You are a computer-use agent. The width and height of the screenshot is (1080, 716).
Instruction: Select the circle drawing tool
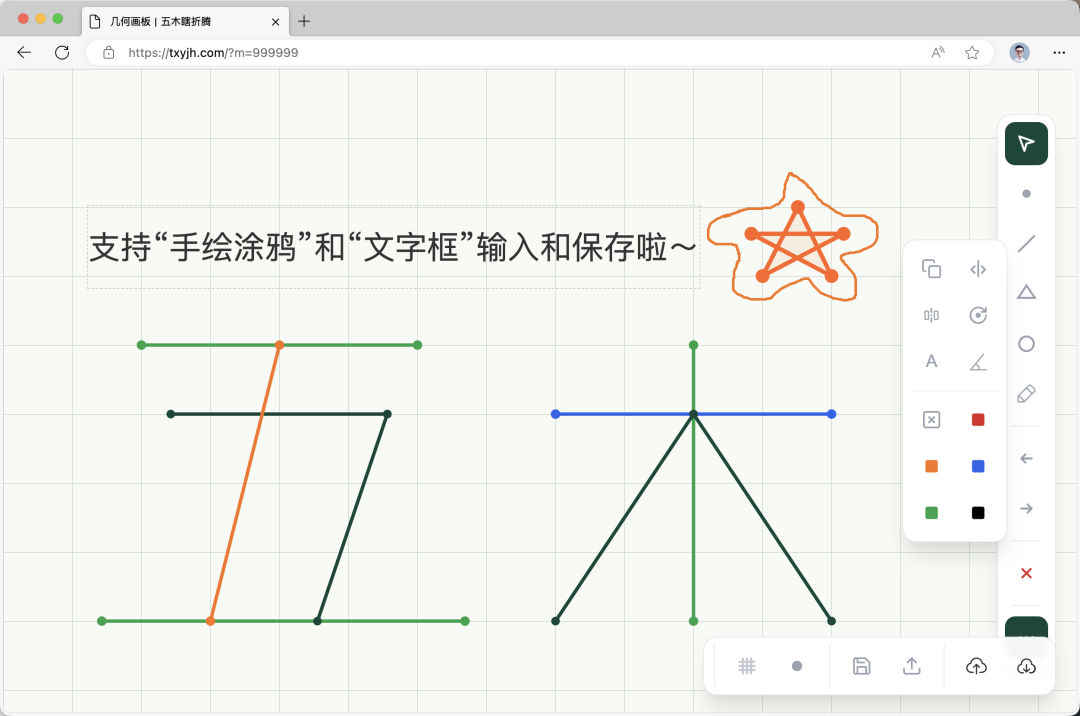1026,343
